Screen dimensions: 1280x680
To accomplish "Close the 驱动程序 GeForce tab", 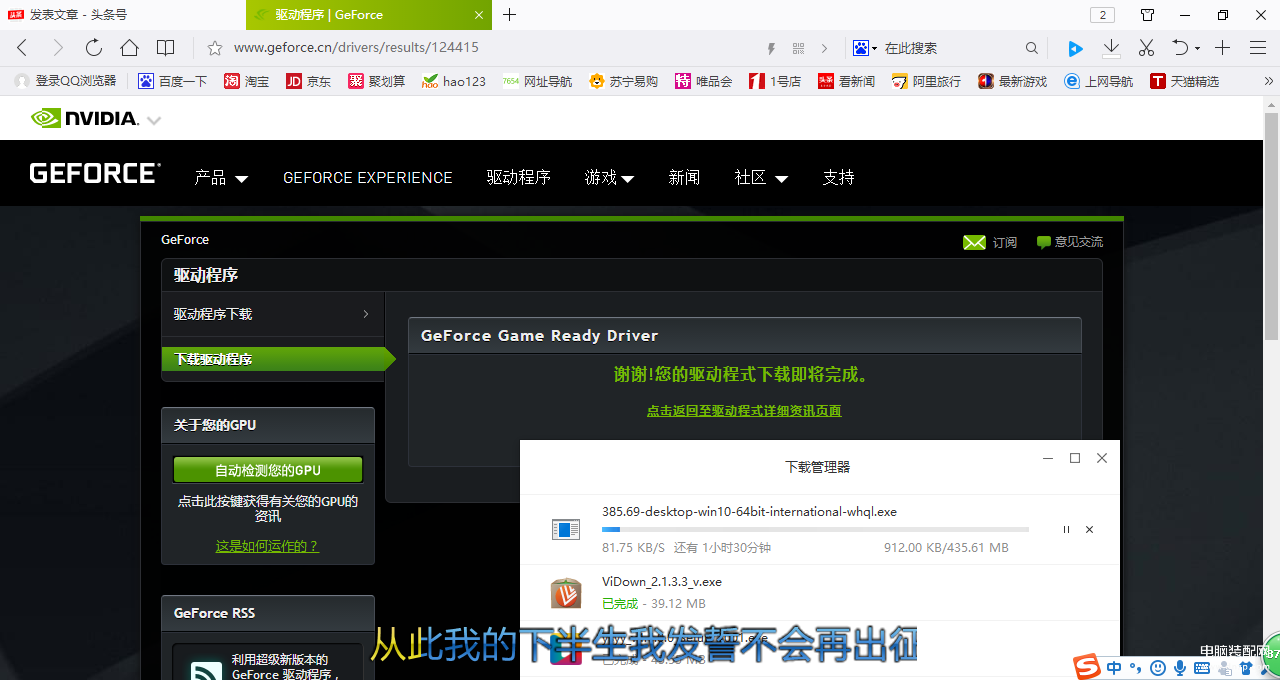I will 479,15.
